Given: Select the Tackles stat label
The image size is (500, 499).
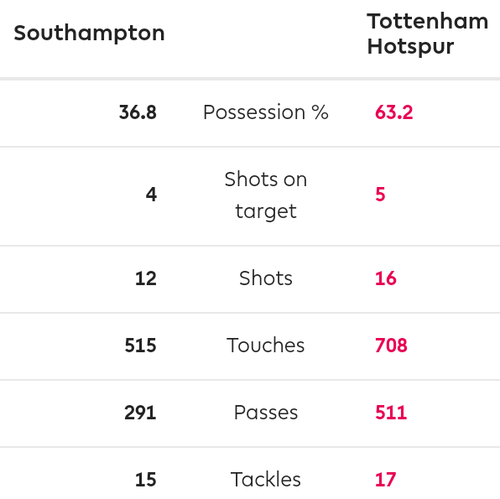Looking at the screenshot, I should pos(266,479).
